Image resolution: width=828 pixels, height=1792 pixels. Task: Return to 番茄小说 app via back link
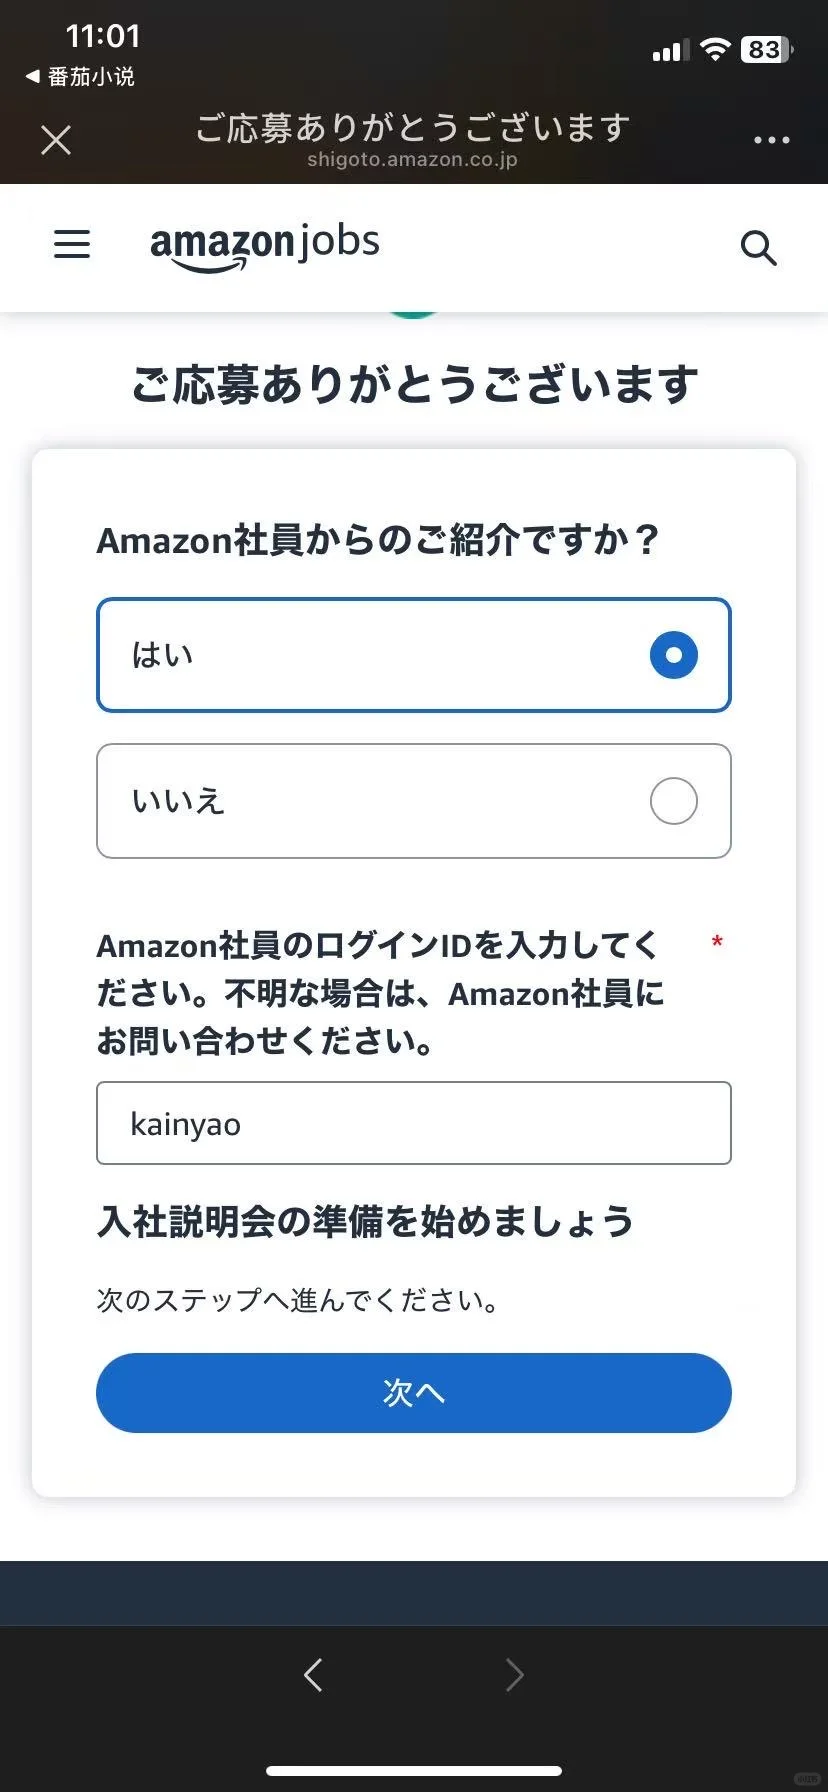click(x=80, y=77)
